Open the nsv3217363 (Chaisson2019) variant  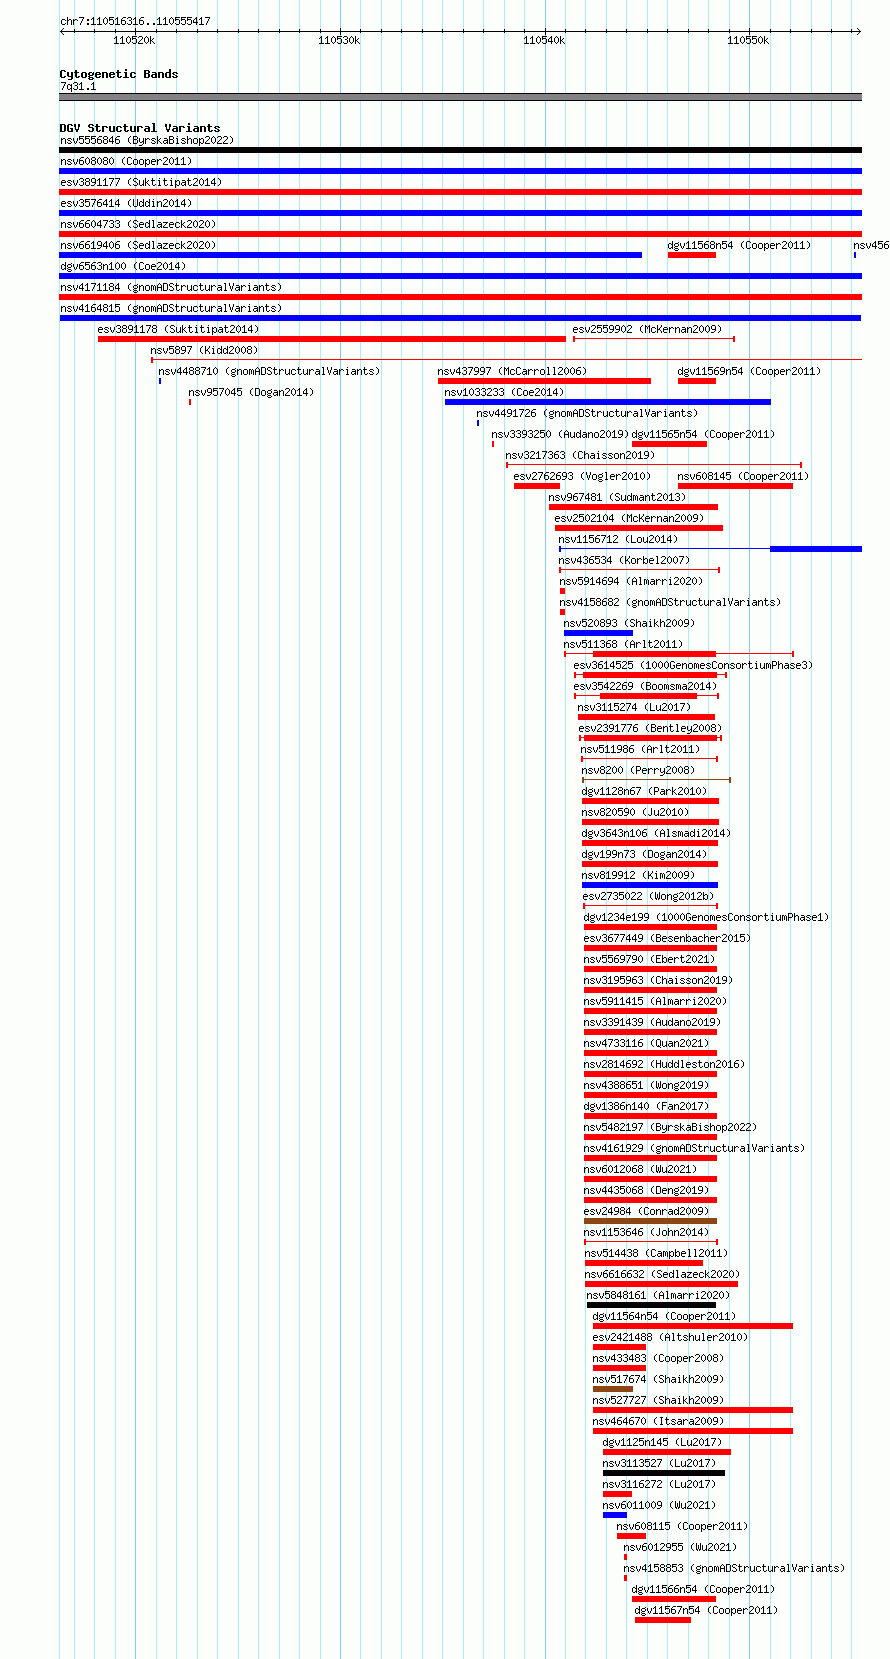pos(580,455)
